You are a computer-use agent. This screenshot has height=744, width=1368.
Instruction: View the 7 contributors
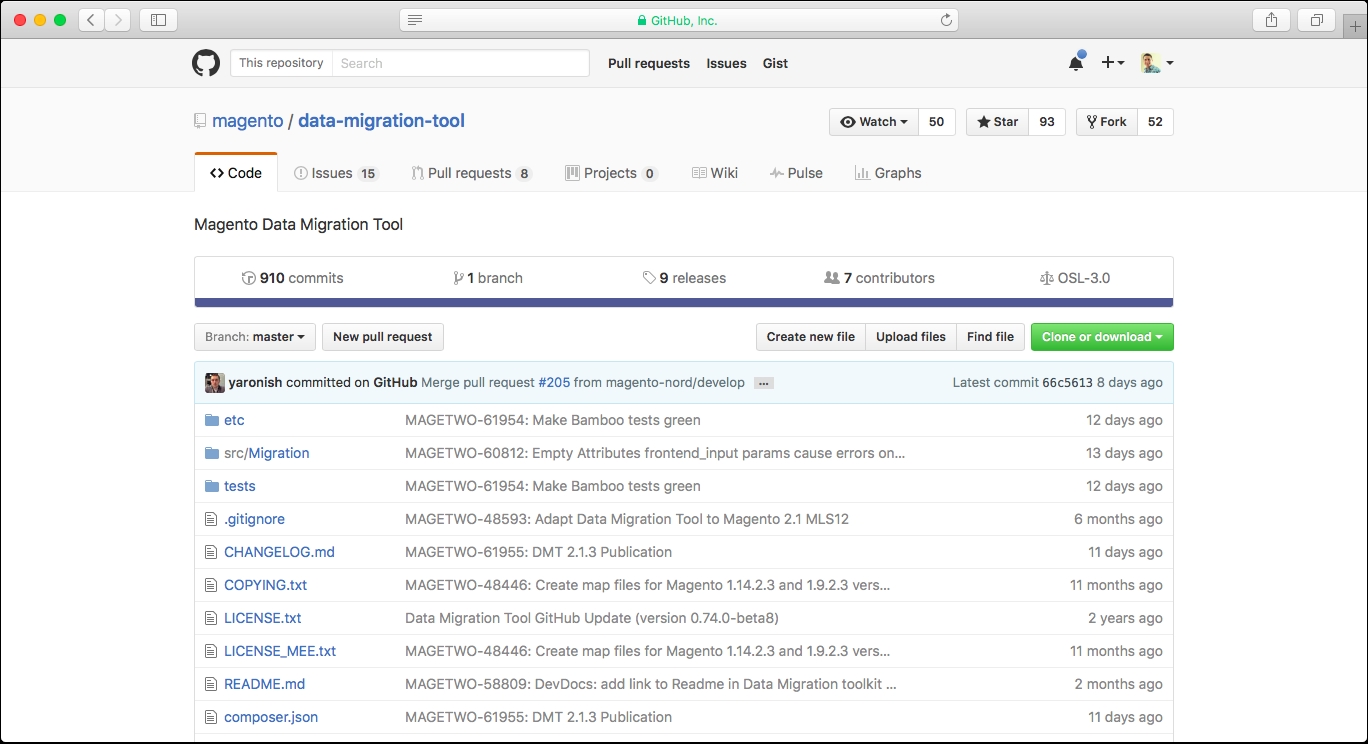click(x=879, y=278)
